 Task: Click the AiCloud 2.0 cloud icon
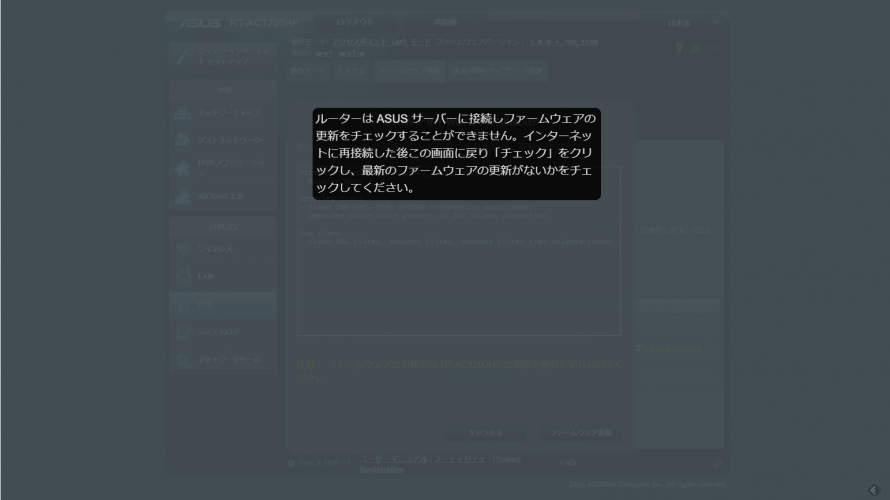coord(183,196)
